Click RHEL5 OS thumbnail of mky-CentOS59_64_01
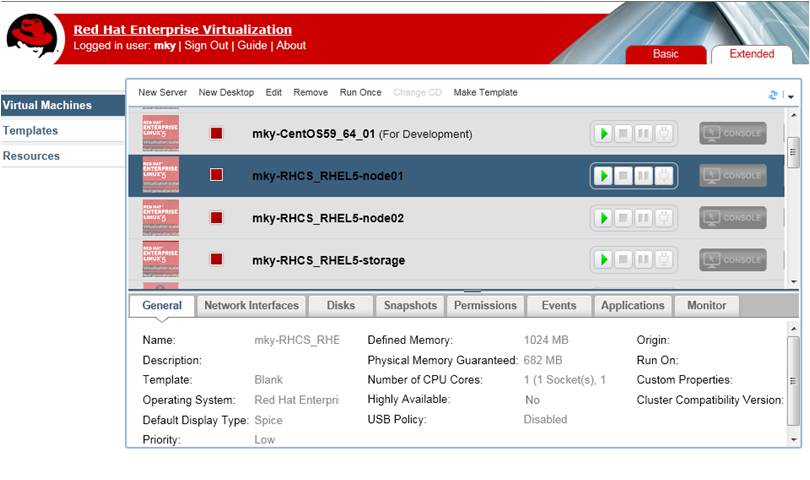The width and height of the screenshot is (810, 480). pos(161,133)
